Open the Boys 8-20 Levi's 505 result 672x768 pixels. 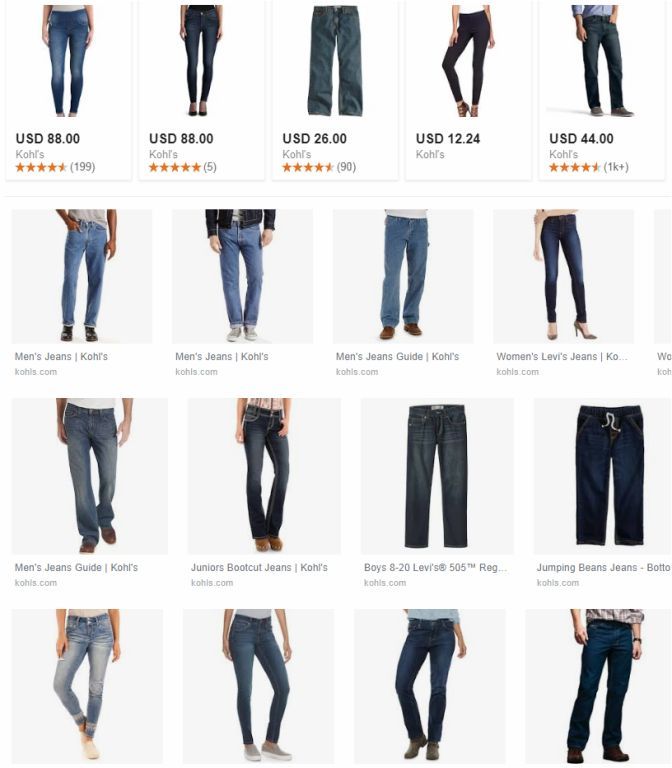click(435, 568)
